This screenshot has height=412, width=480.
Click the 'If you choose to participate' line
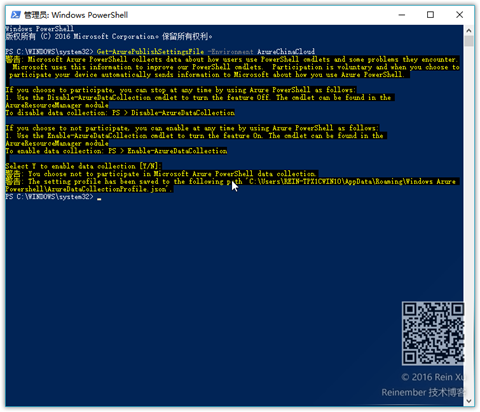click(181, 90)
